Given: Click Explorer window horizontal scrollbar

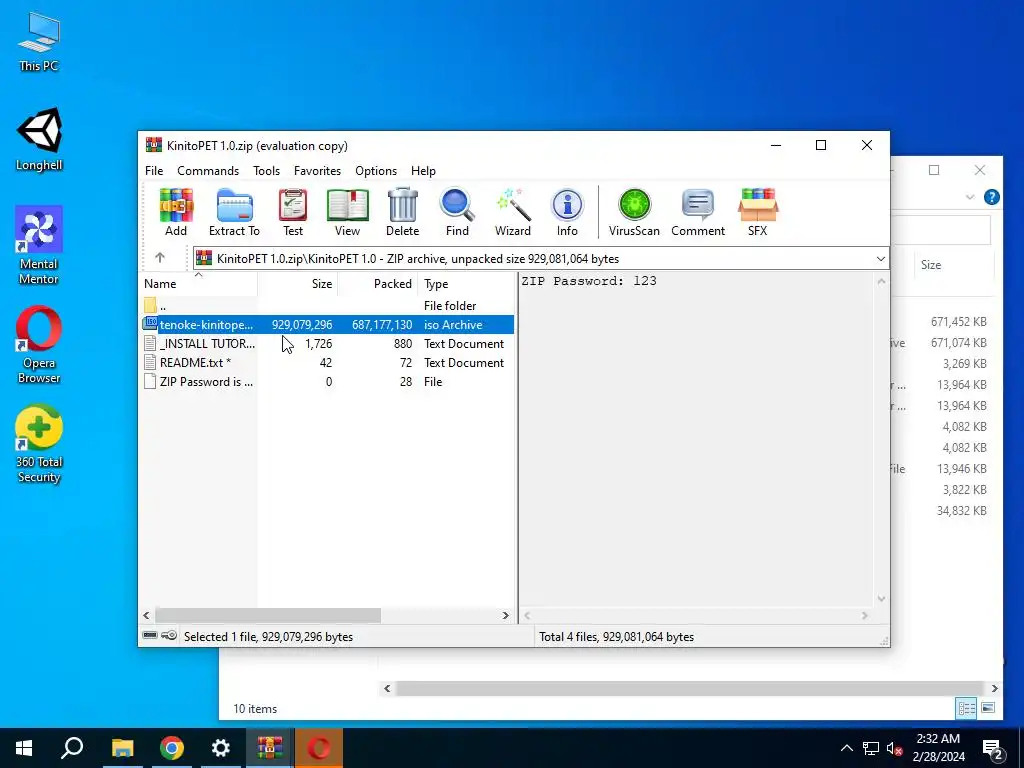Looking at the screenshot, I should 690,688.
